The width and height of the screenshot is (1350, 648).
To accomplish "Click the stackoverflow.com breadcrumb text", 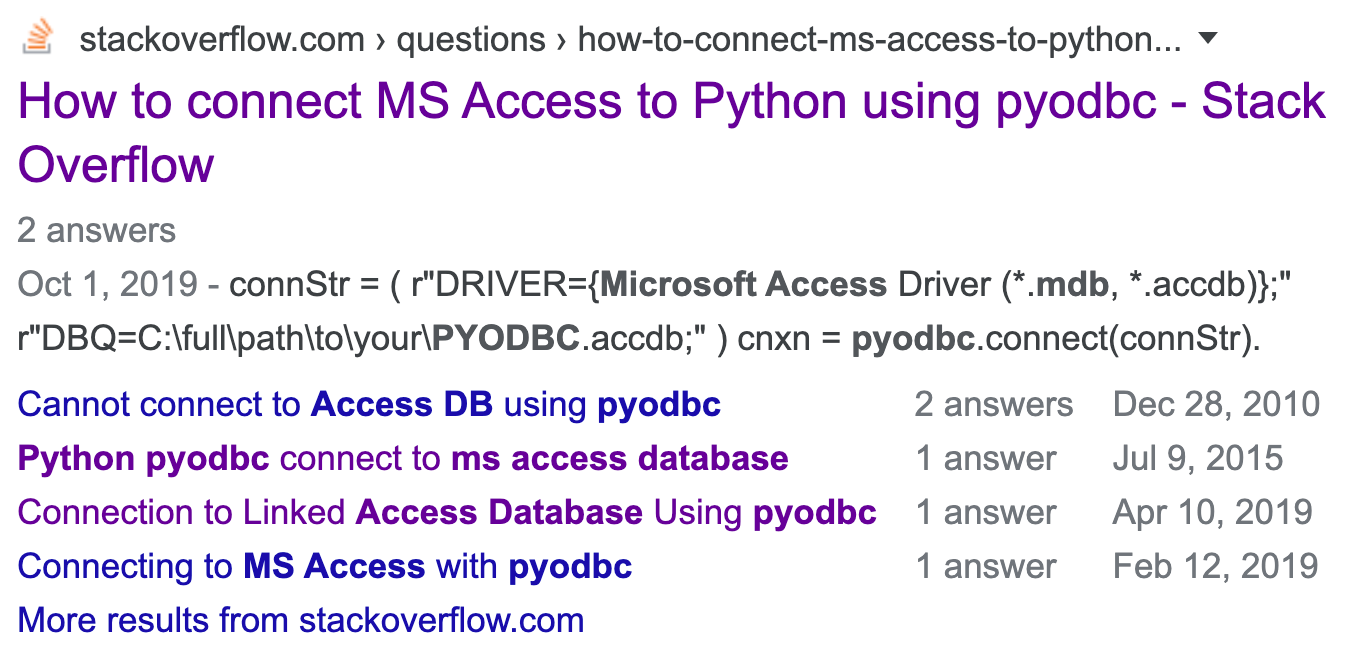I will click(222, 40).
